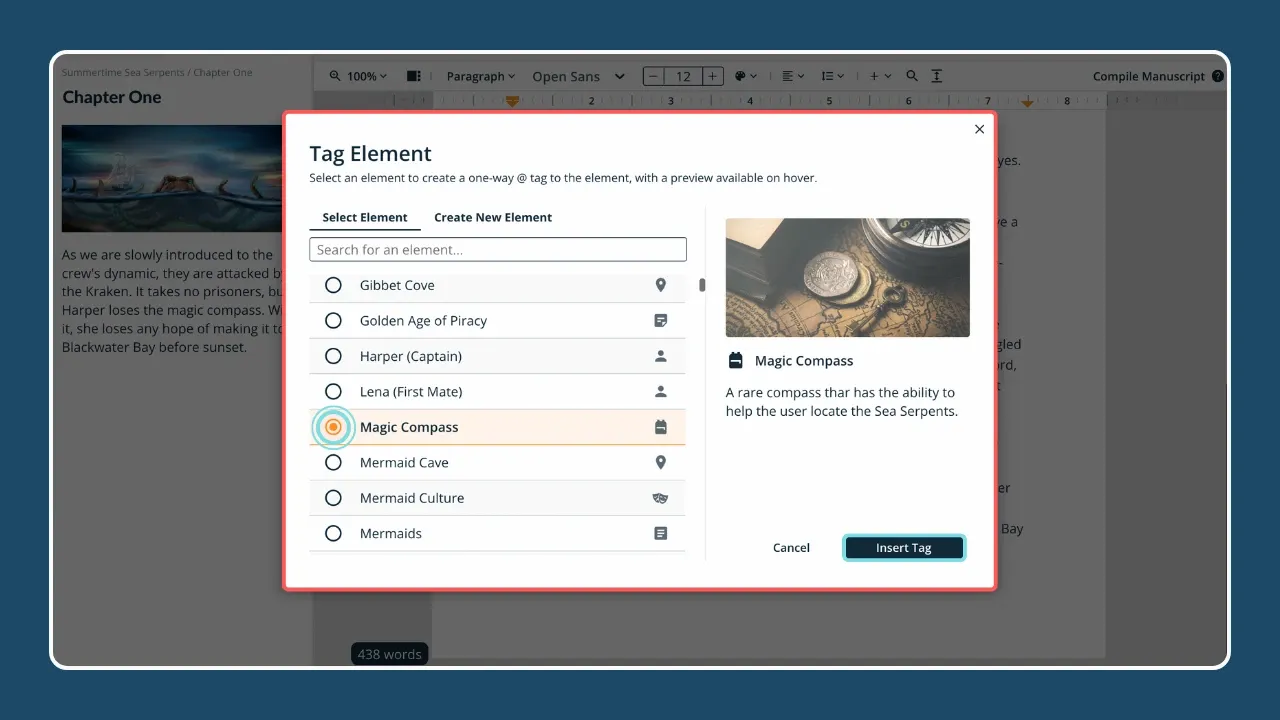Click the masks icon beside Mermaid Culture

coord(660,497)
